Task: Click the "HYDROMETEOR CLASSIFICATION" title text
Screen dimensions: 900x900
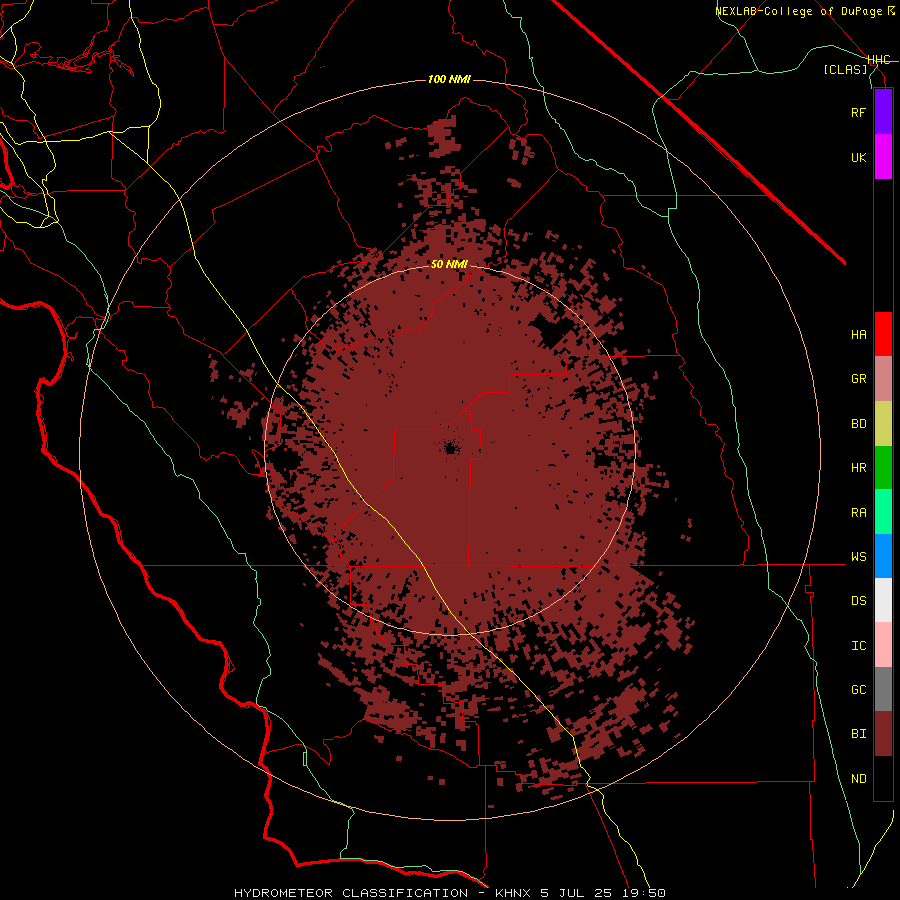Action: click(x=351, y=893)
